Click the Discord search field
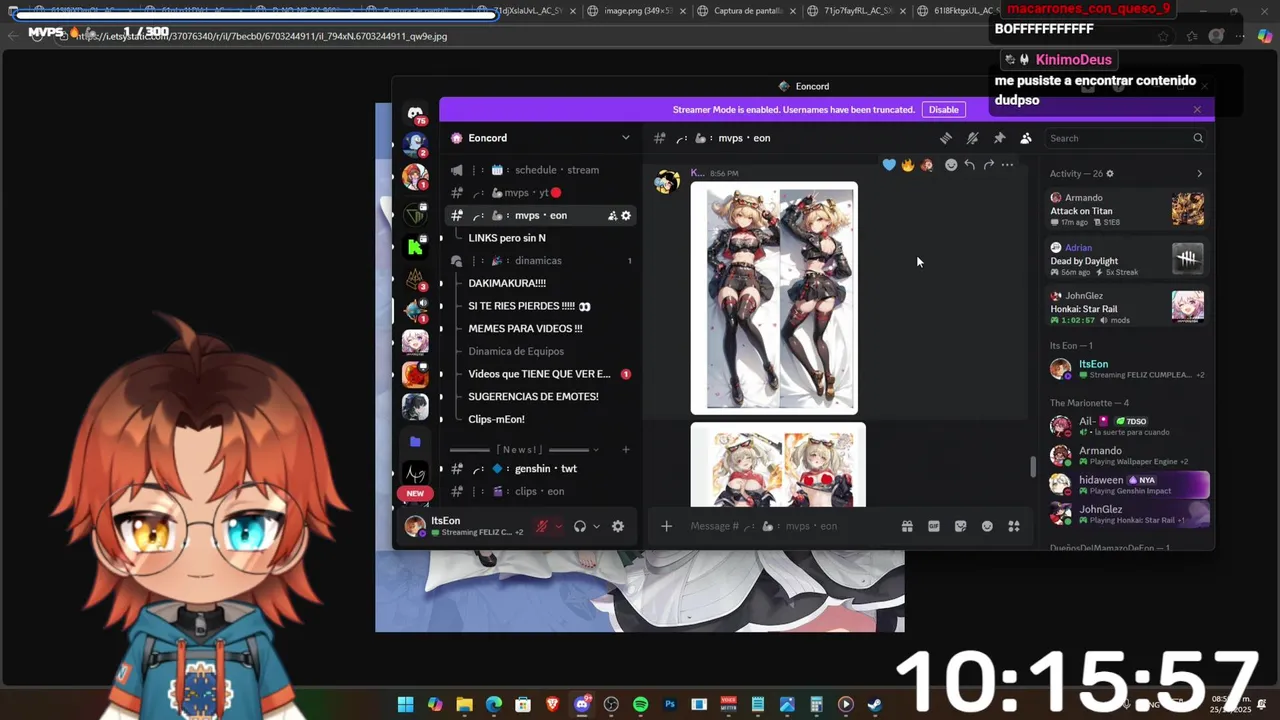The width and height of the screenshot is (1280, 720). (1125, 138)
